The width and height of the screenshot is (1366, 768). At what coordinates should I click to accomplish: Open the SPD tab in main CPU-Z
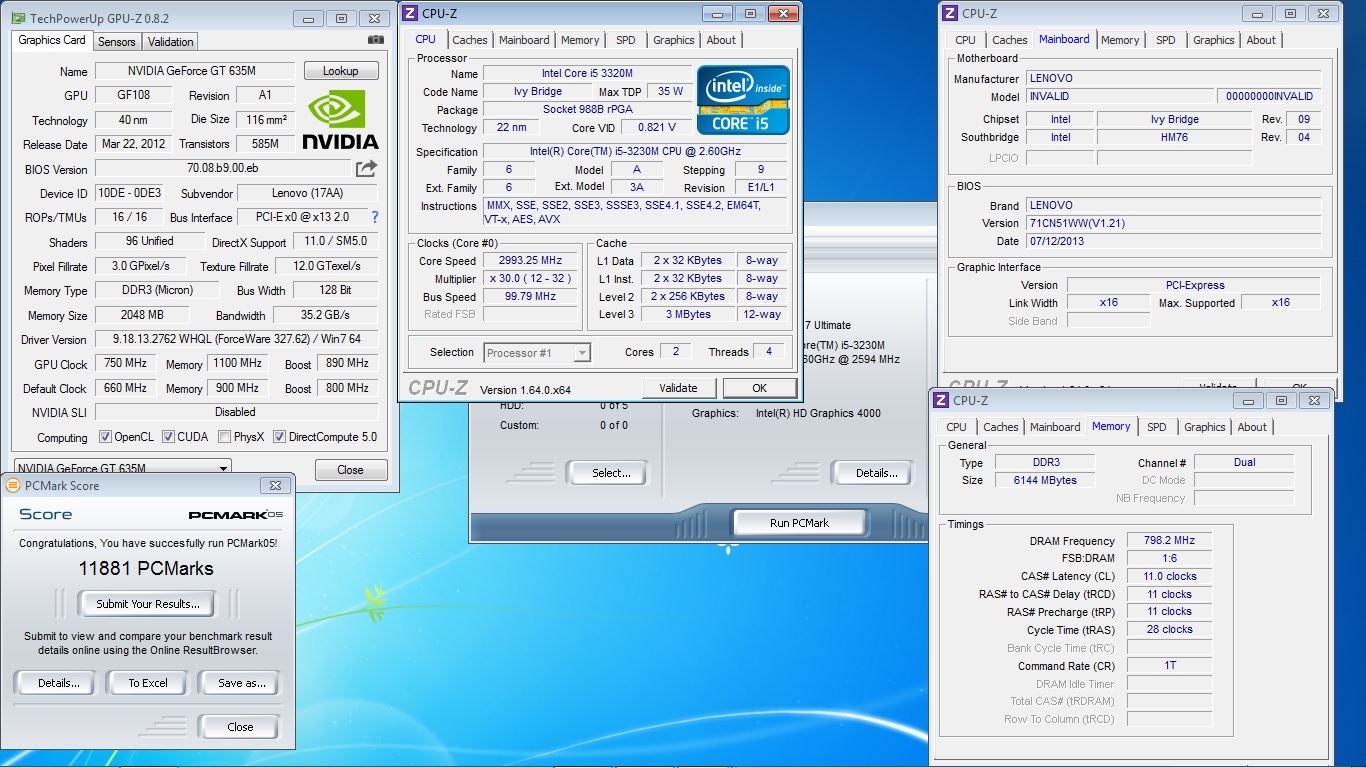pyautogui.click(x=626, y=40)
